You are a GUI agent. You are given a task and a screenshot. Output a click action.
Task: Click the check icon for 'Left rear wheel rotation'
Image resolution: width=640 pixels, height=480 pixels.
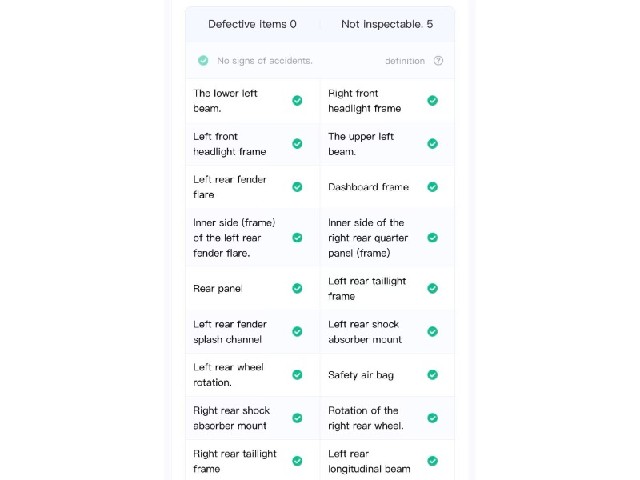297,375
